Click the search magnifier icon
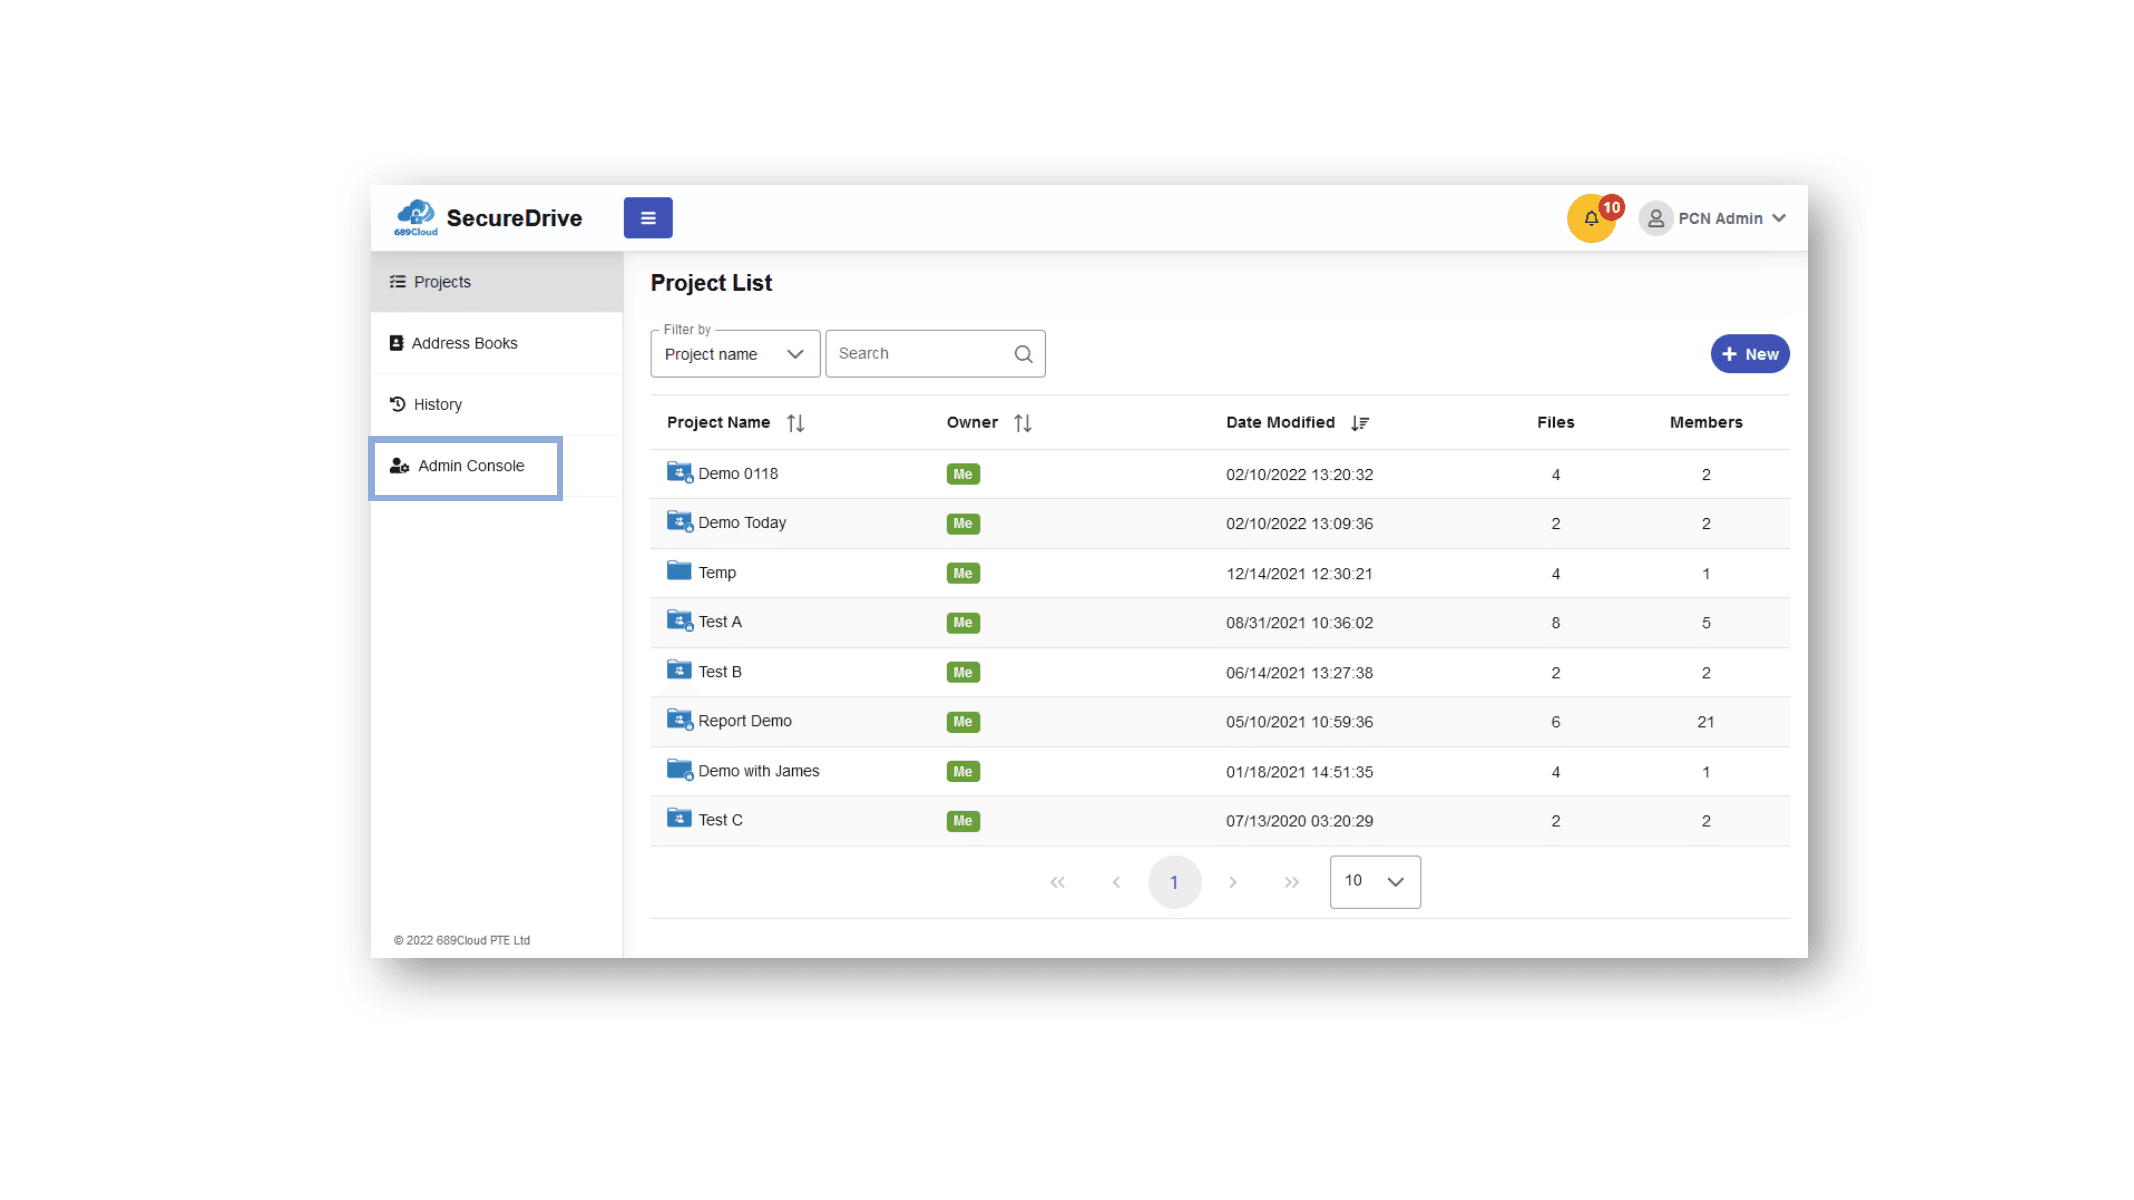The image size is (2134, 1200). tap(1023, 354)
